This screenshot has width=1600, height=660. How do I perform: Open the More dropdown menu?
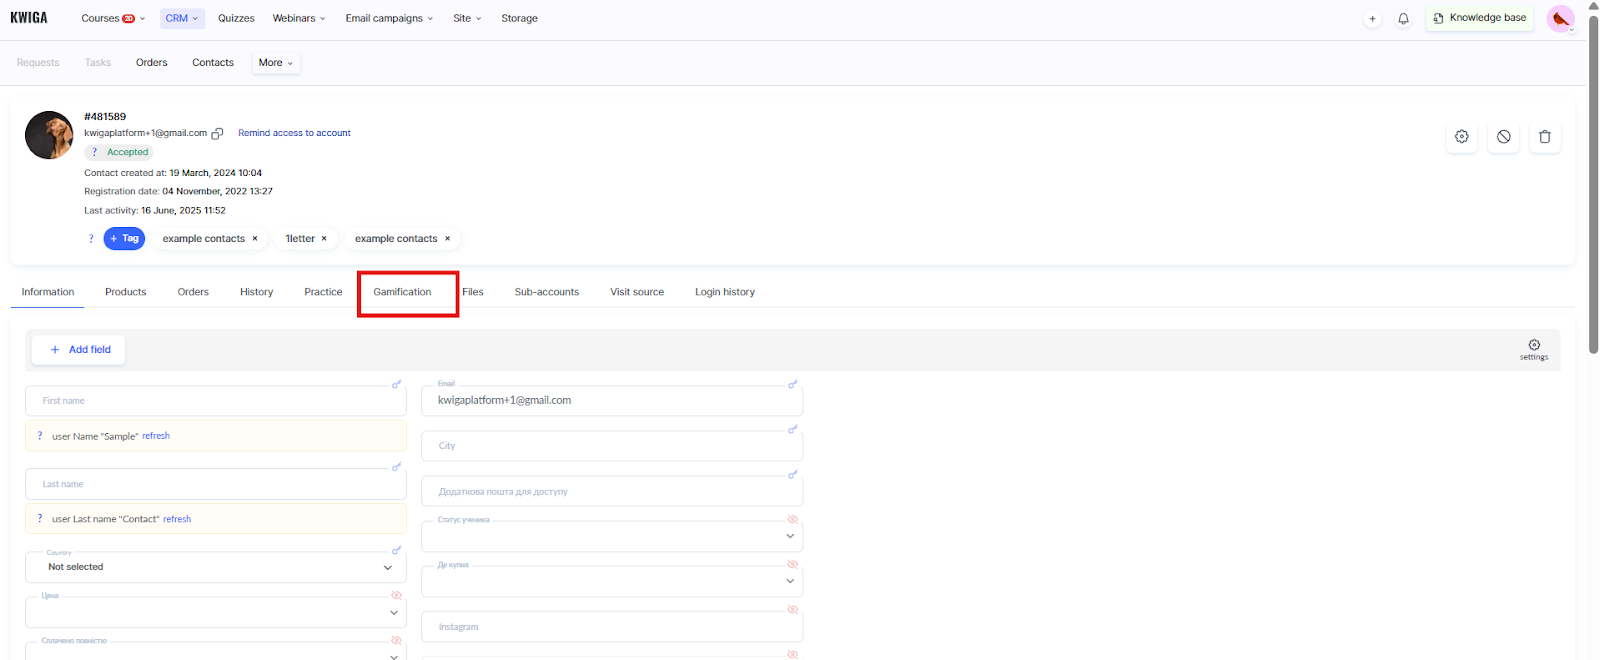tap(276, 63)
